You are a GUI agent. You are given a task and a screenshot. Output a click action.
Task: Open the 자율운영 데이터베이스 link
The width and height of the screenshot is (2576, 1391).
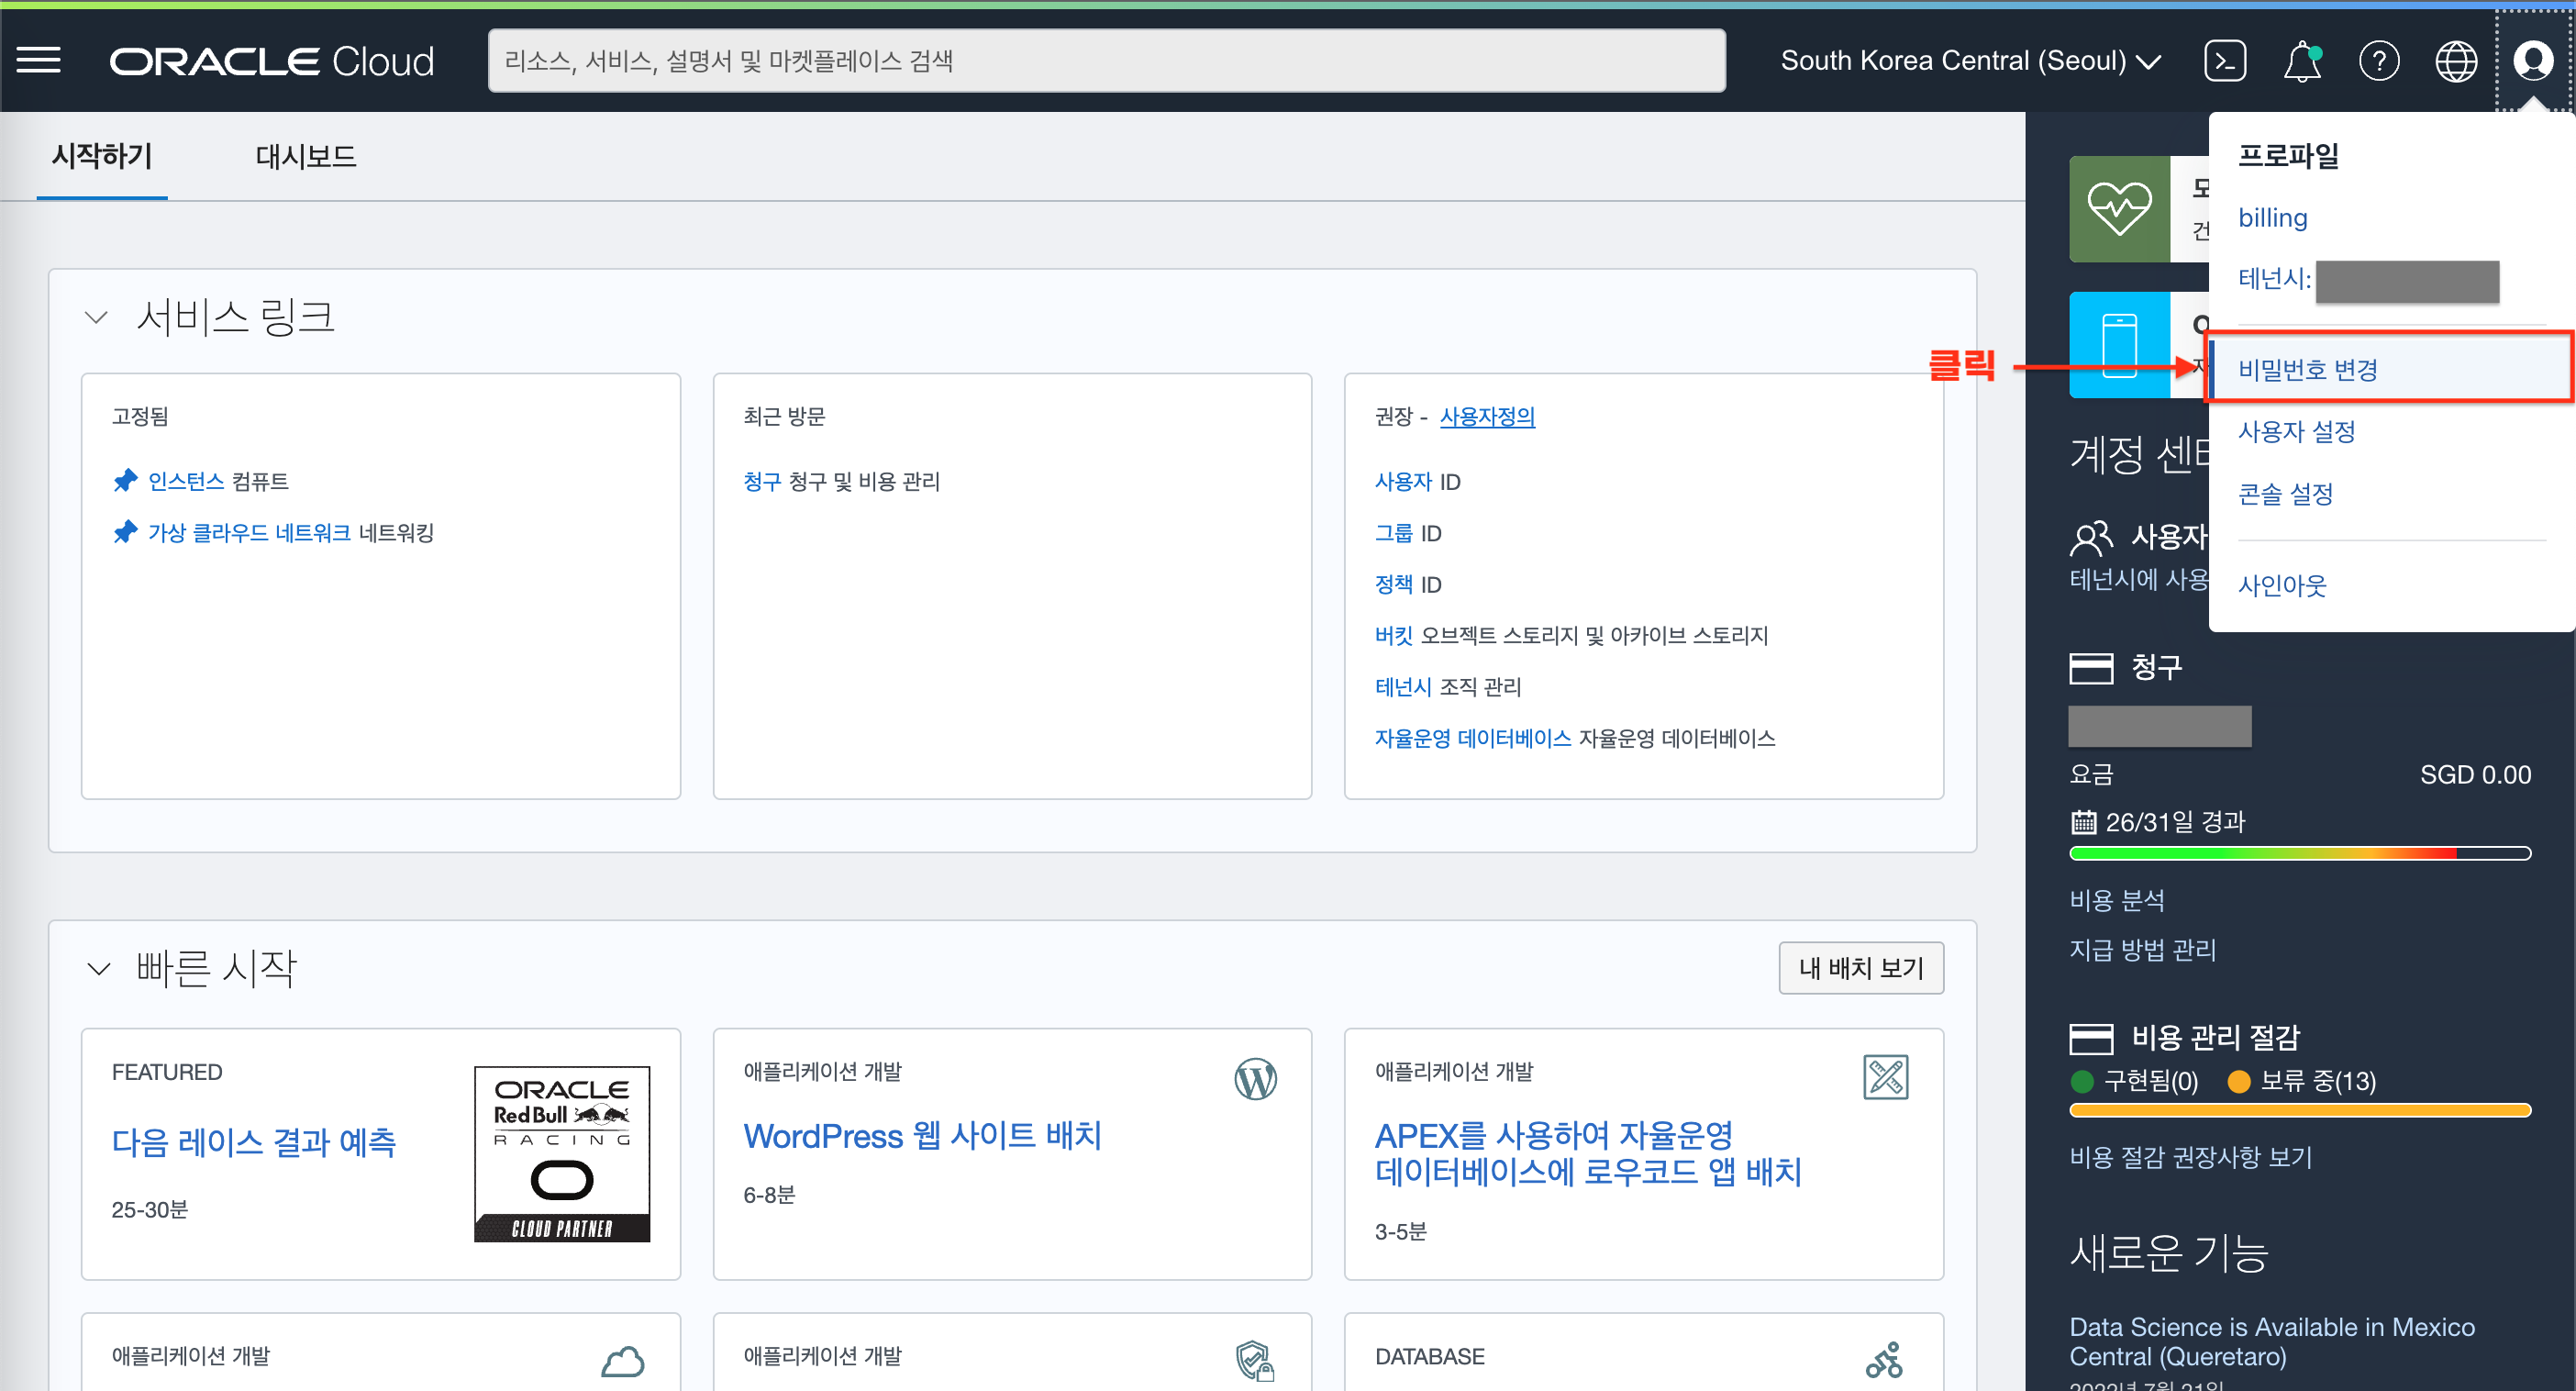coord(1473,738)
